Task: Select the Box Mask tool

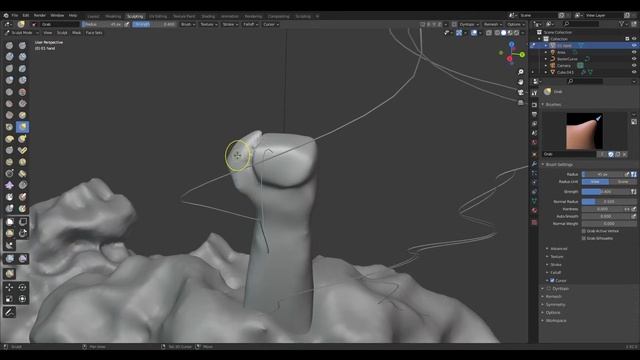Action: tap(10, 222)
